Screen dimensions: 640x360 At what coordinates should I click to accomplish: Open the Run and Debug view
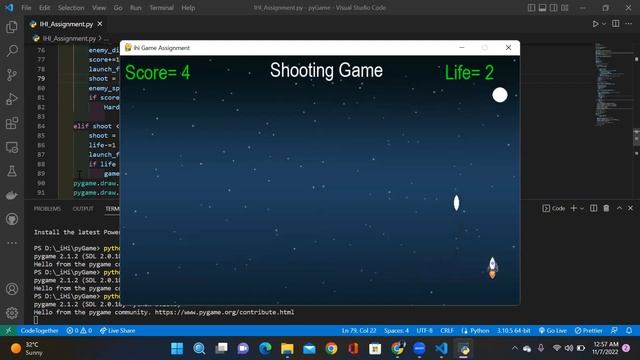pyautogui.click(x=12, y=99)
